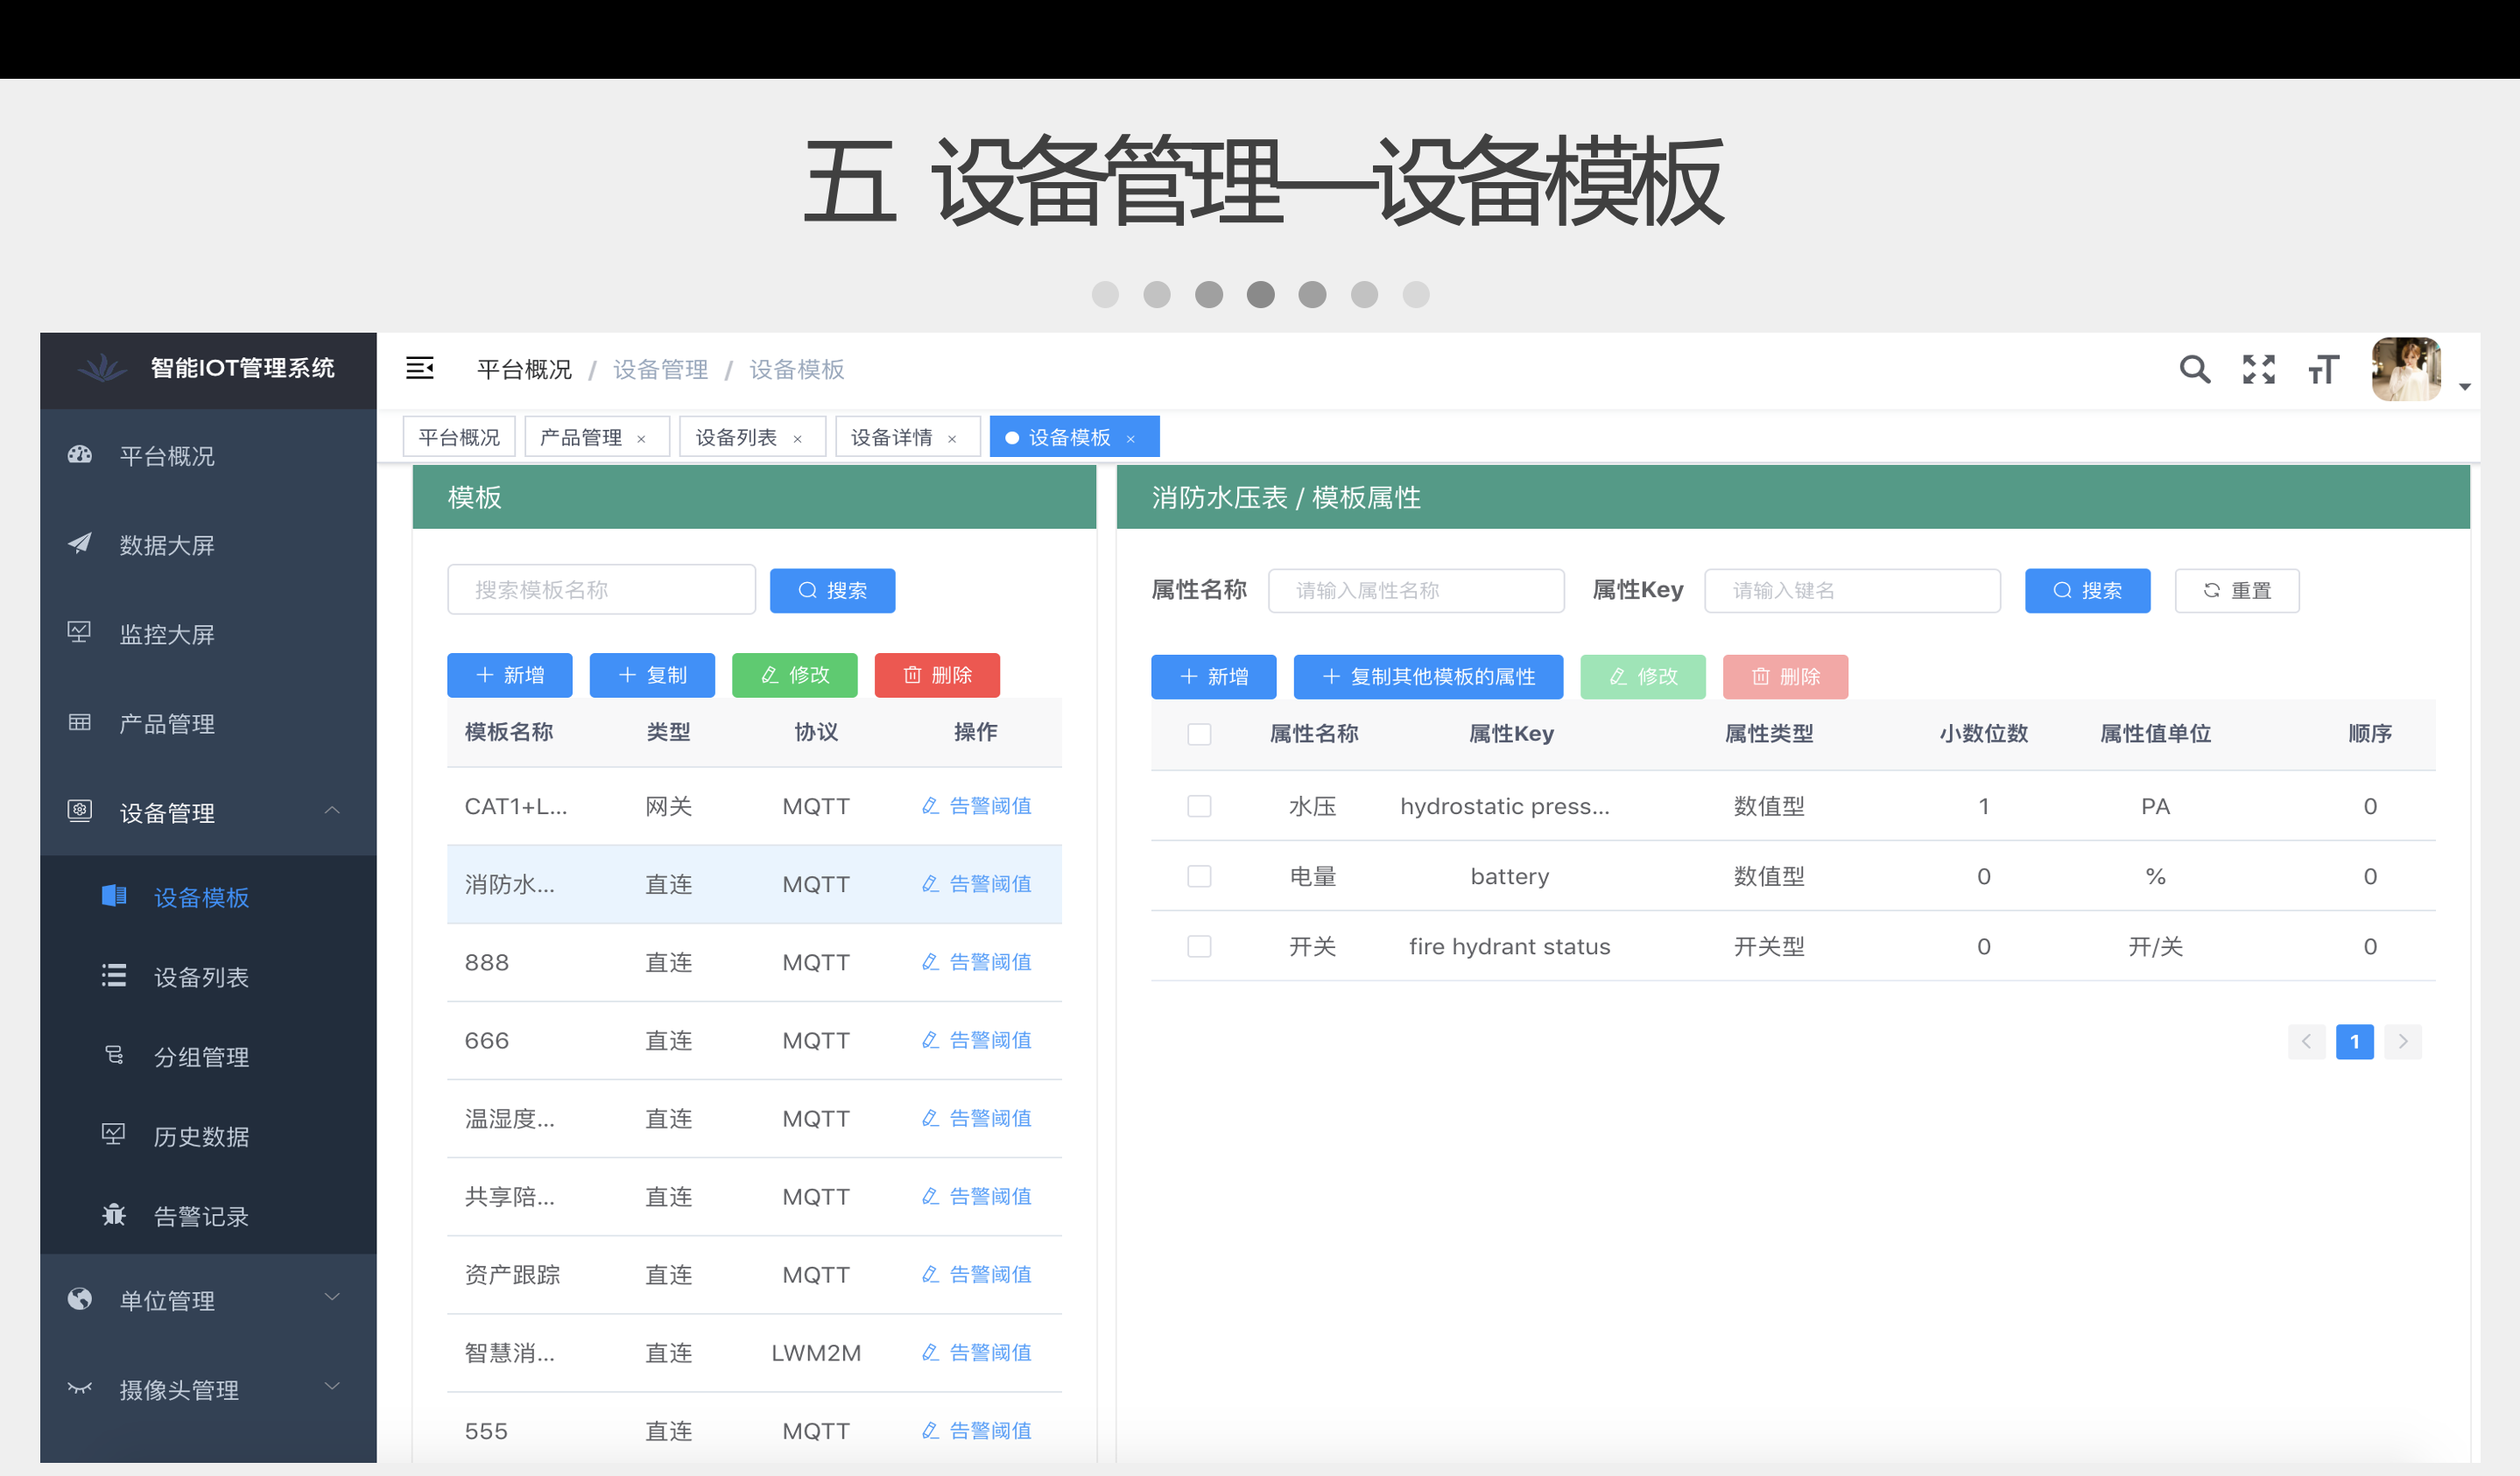
Task: Check the 开关 attribute row checkbox
Action: (x=1199, y=946)
